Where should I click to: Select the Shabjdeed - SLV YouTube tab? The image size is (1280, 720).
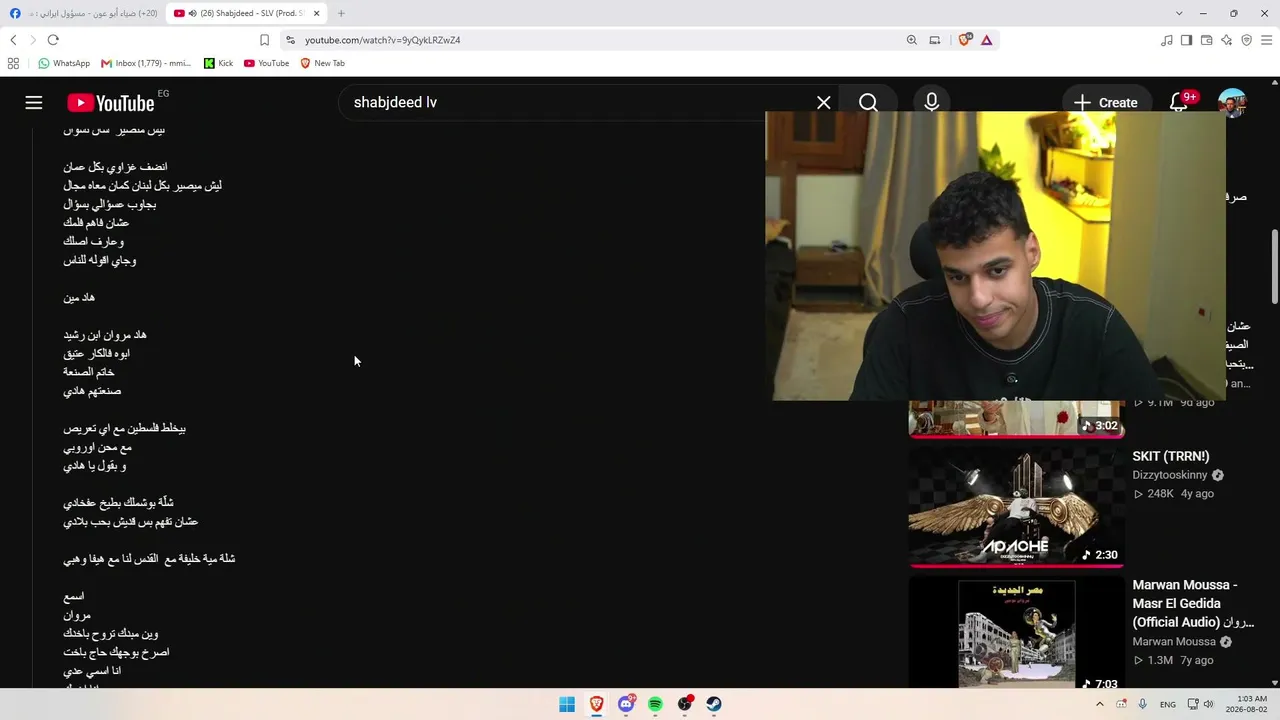[x=246, y=13]
